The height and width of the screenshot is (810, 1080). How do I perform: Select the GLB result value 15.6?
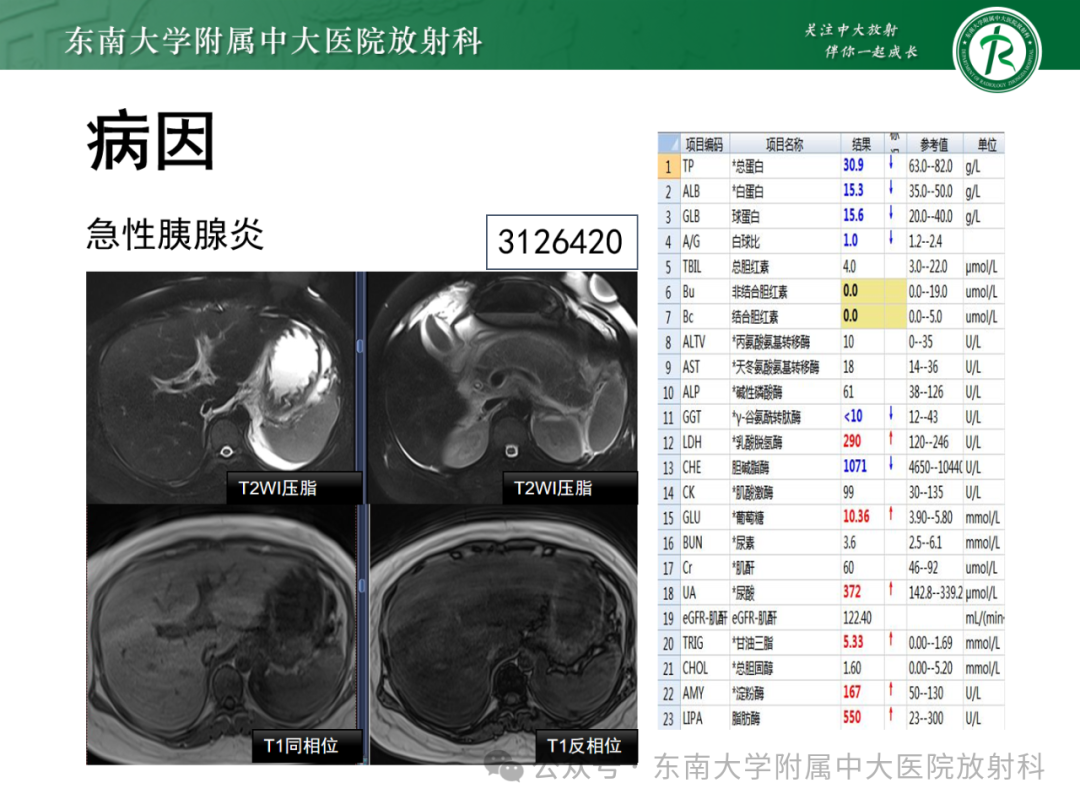pos(853,216)
